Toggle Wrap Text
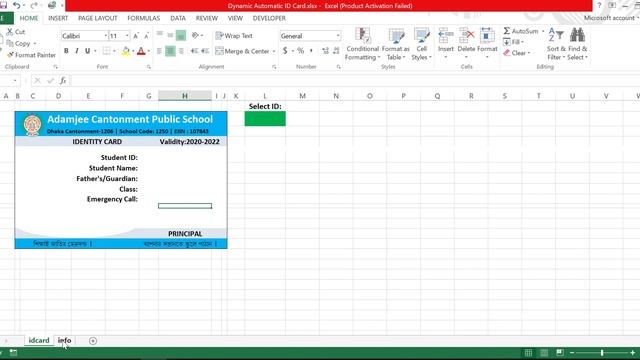 pos(234,36)
